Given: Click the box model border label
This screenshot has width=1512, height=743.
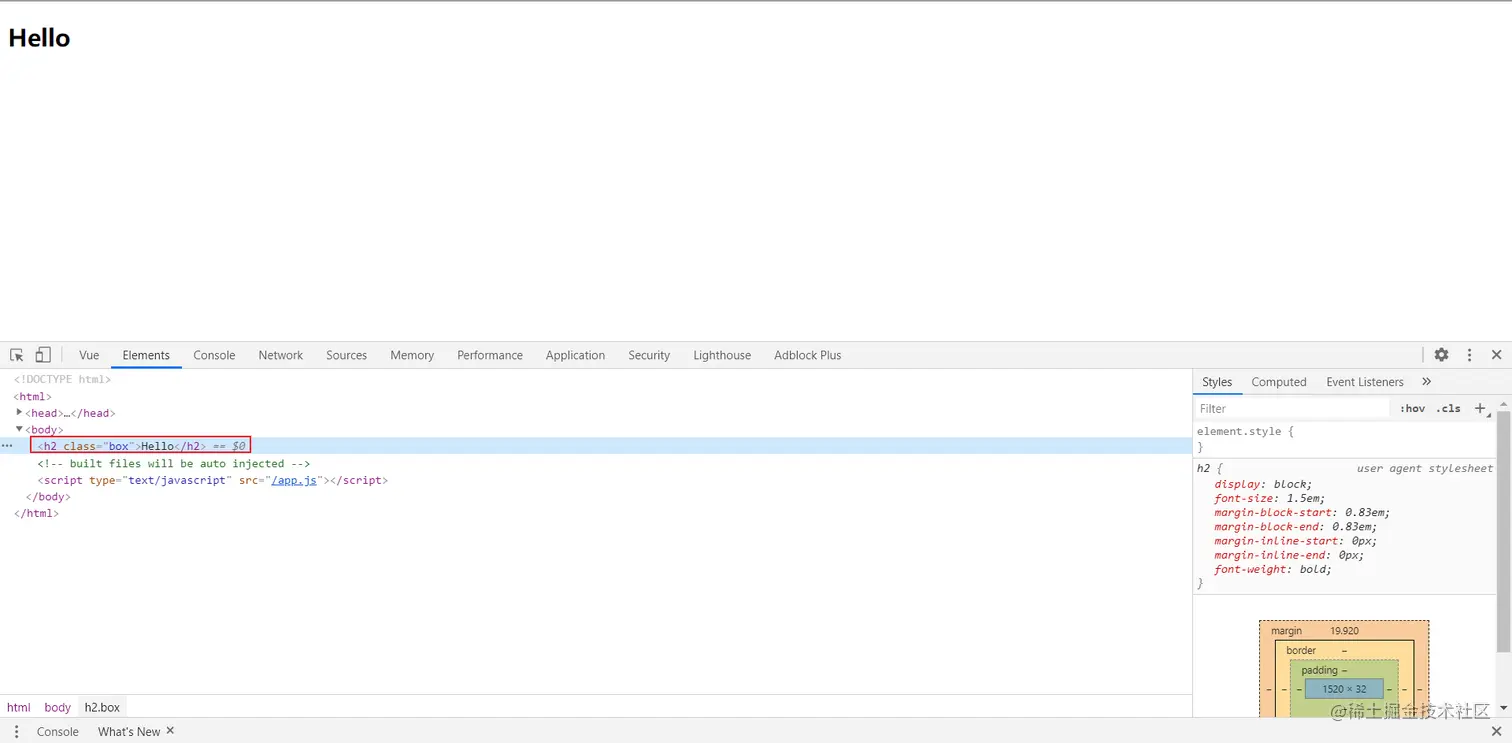Looking at the screenshot, I should 1301,650.
